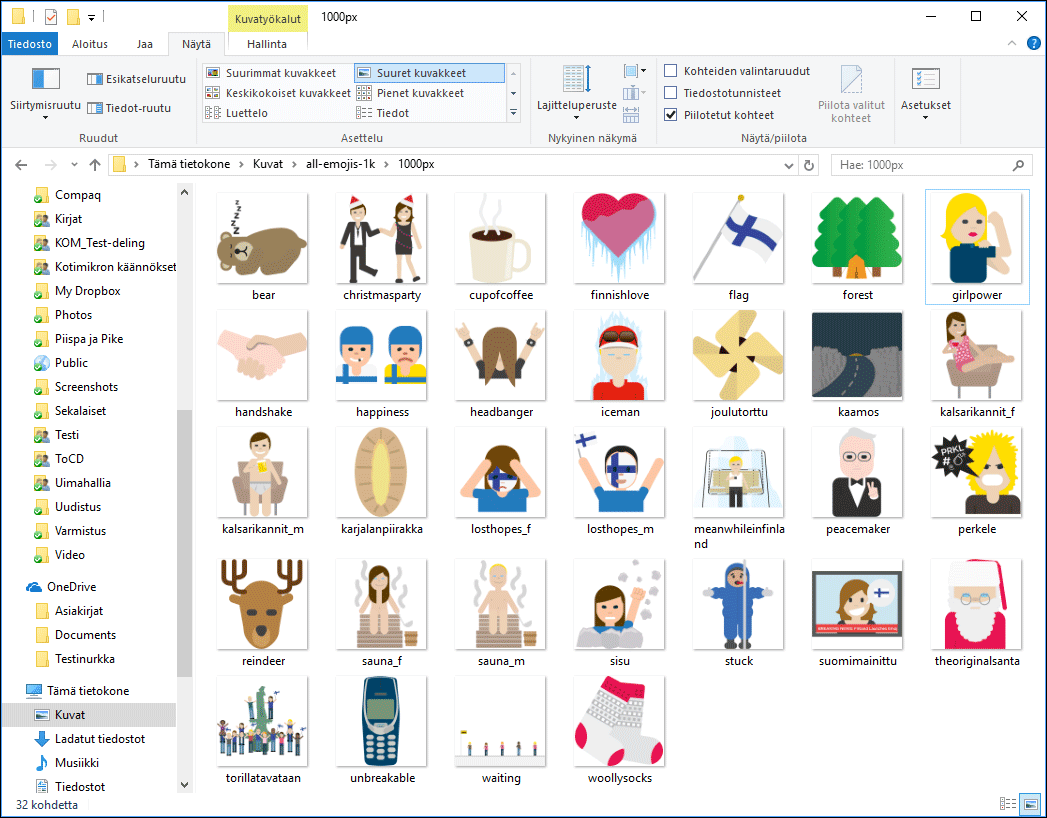Select the Tiedot layout option
The height and width of the screenshot is (818, 1047).
(392, 113)
